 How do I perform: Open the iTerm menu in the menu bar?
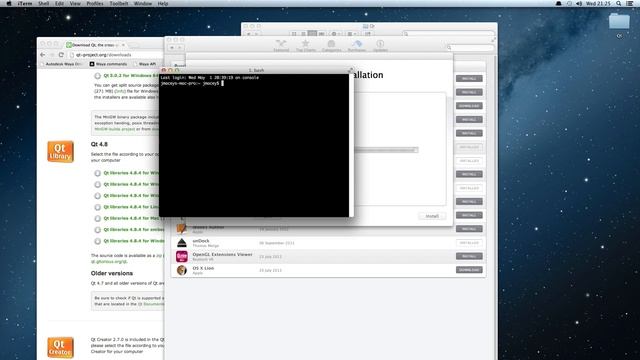pyautogui.click(x=24, y=3)
